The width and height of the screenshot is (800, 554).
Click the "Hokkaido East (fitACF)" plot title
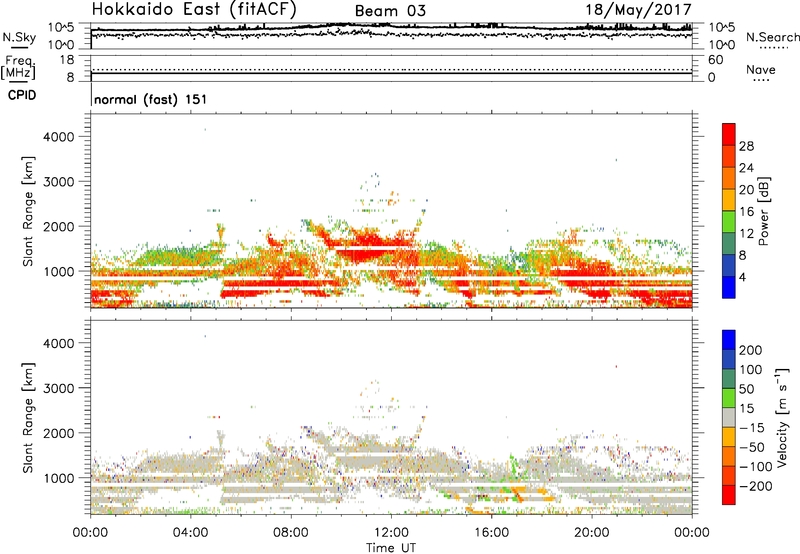pos(194,10)
